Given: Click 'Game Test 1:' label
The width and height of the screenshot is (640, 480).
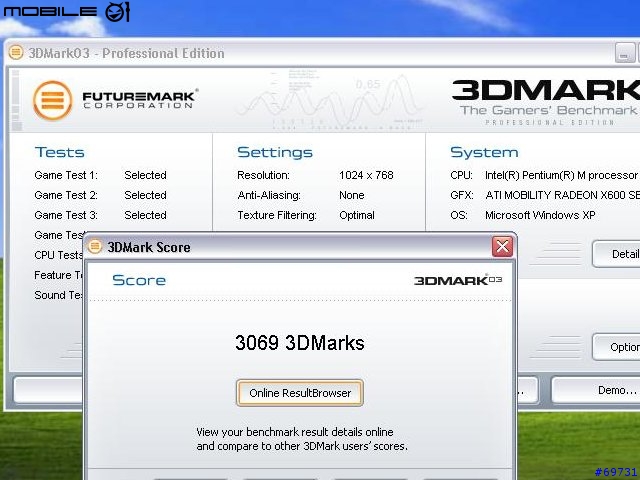Looking at the screenshot, I should click(66, 175).
